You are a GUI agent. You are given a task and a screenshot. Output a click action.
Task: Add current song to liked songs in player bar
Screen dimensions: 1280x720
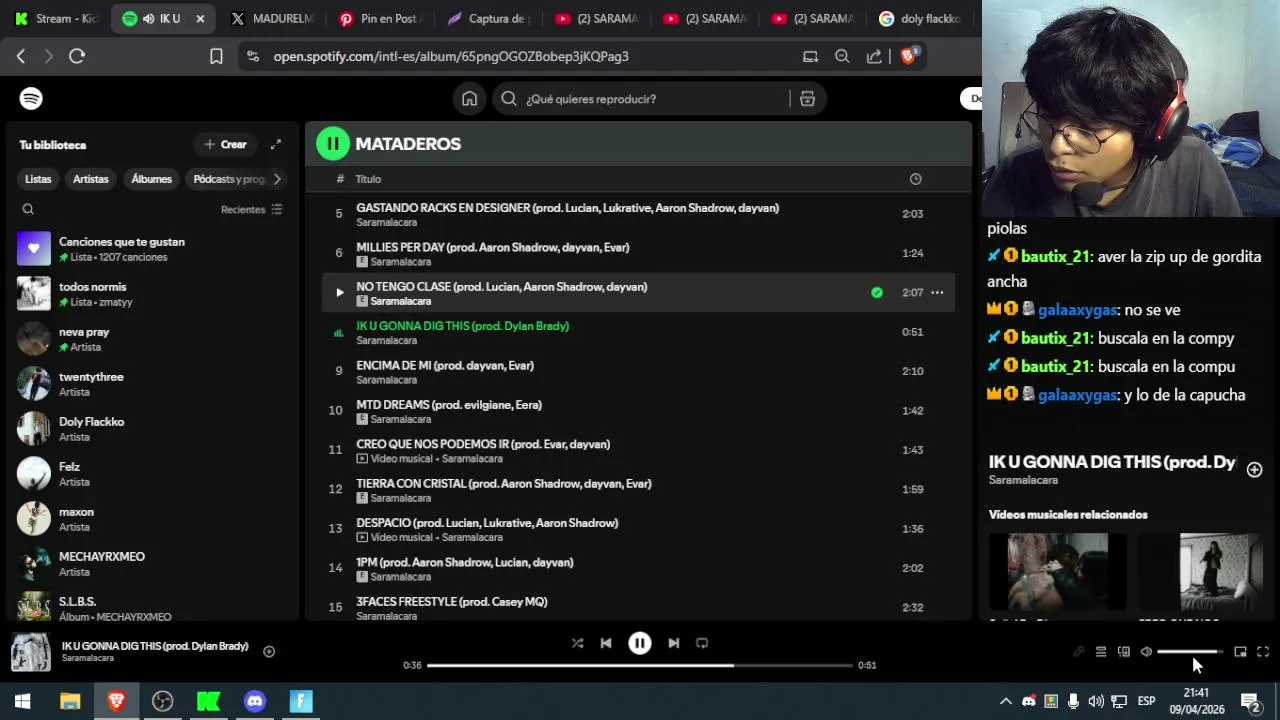tap(269, 651)
